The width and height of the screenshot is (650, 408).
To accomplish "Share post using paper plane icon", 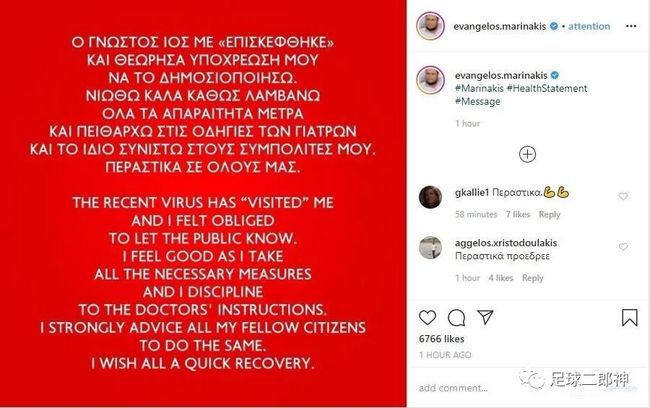I will coord(485,317).
